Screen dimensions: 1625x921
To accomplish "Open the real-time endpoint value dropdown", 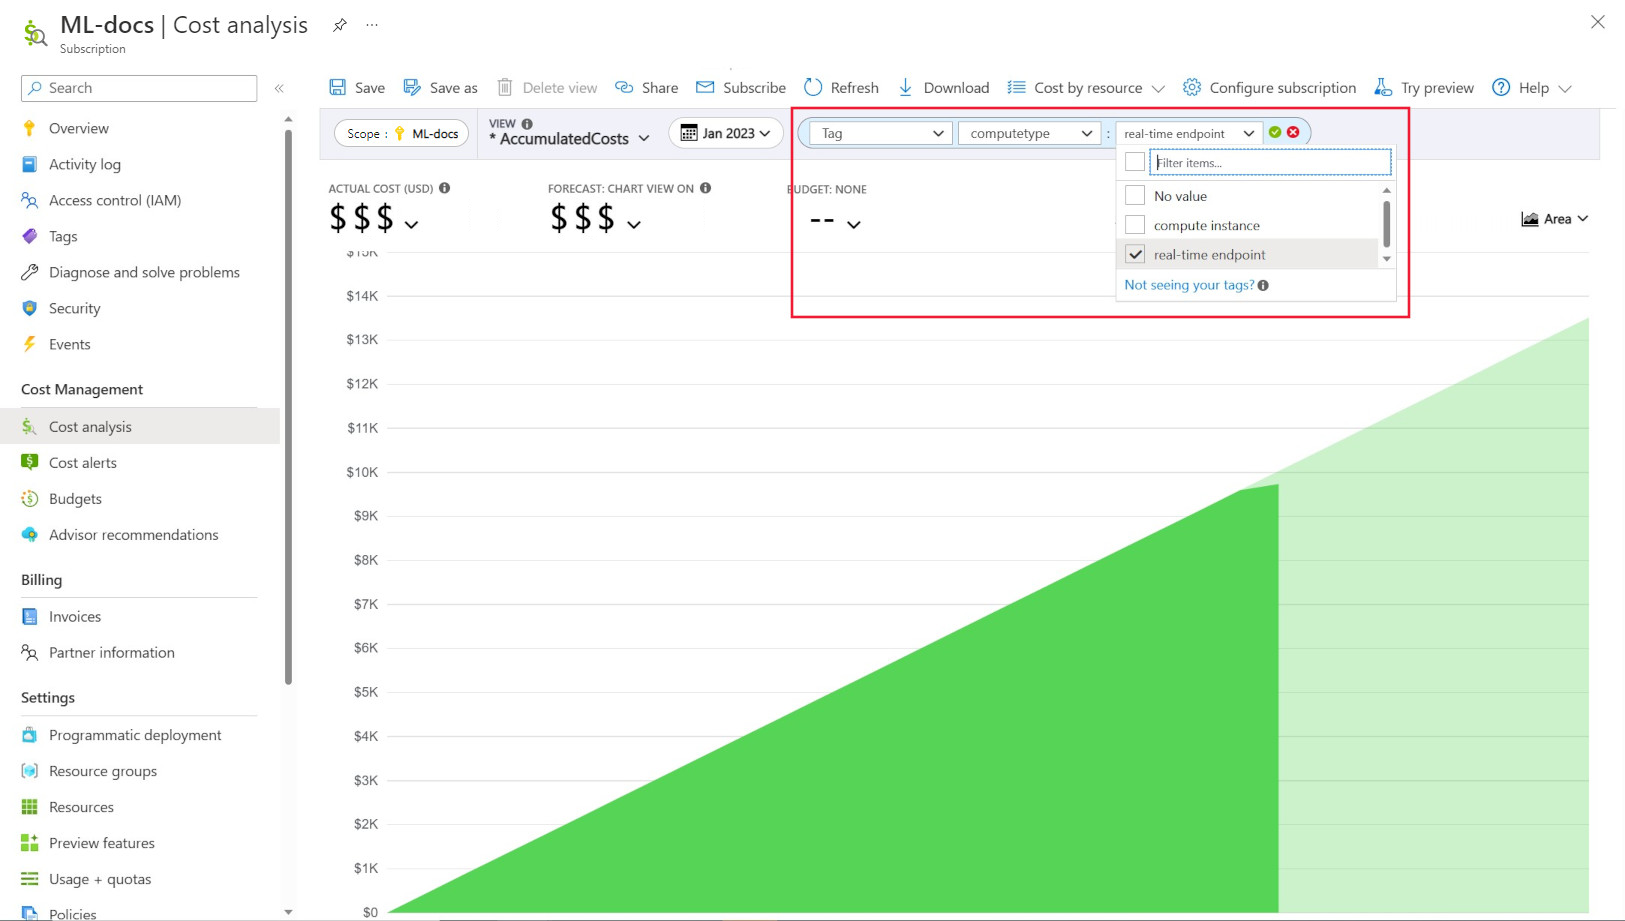I will point(1188,133).
